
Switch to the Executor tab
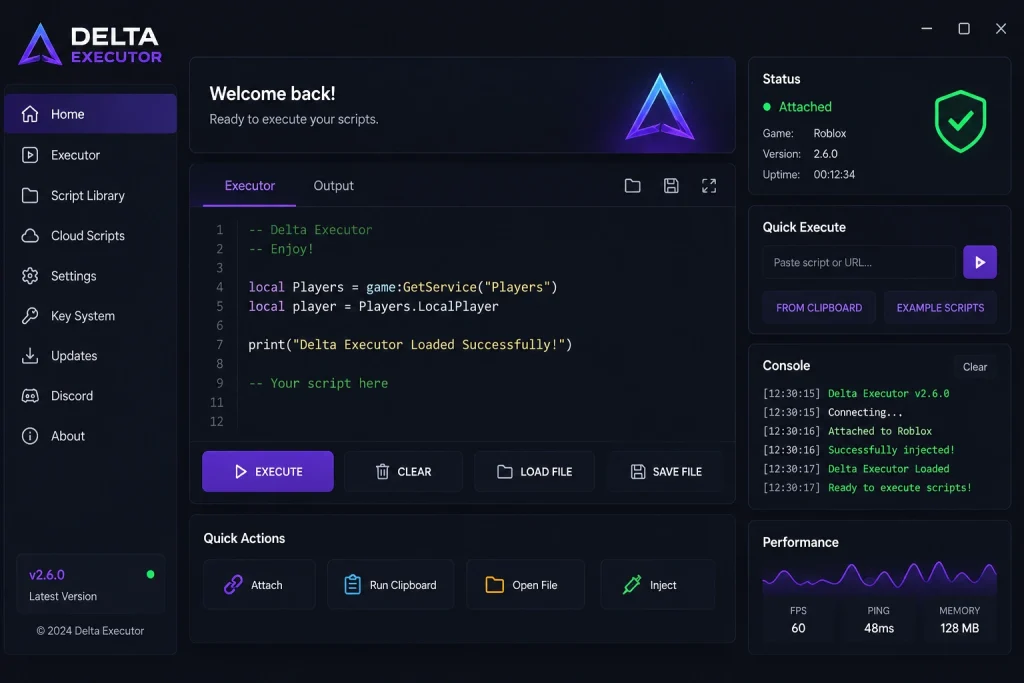(x=249, y=185)
